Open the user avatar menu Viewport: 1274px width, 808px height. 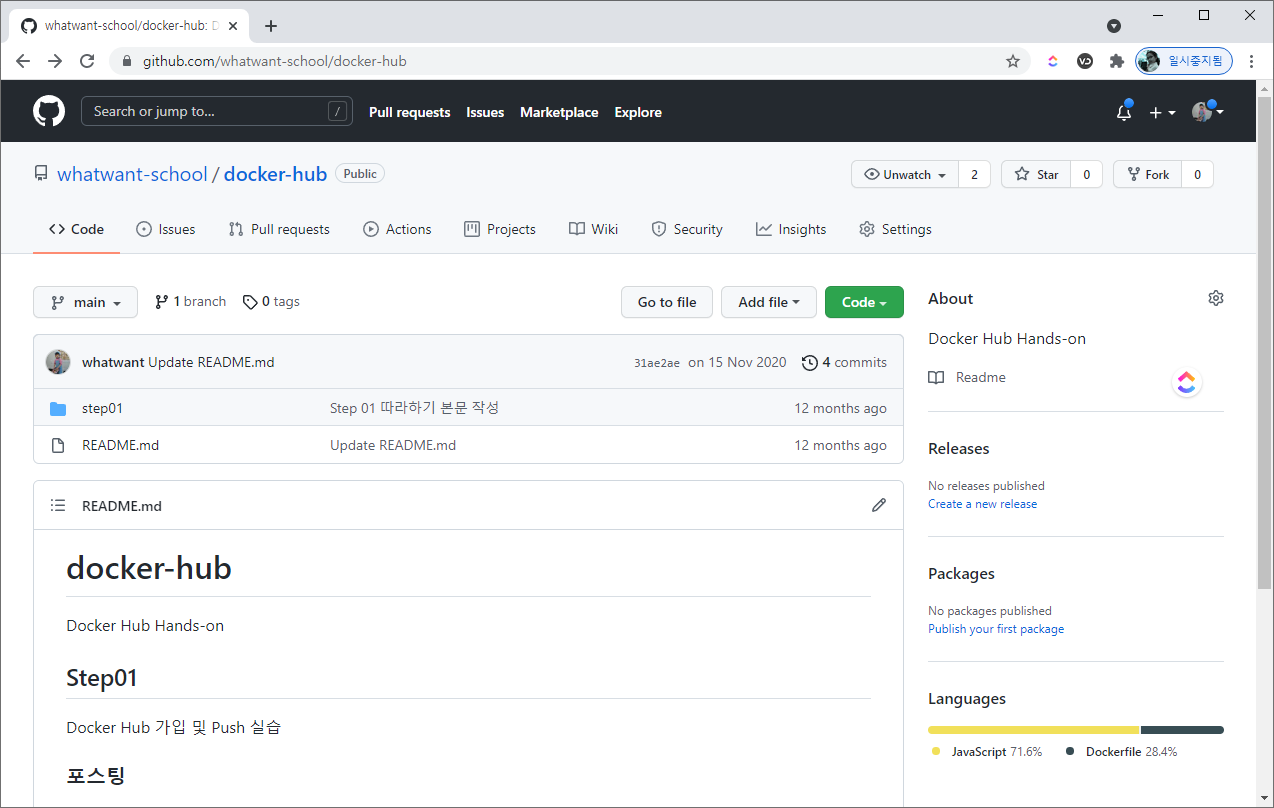click(x=1208, y=112)
